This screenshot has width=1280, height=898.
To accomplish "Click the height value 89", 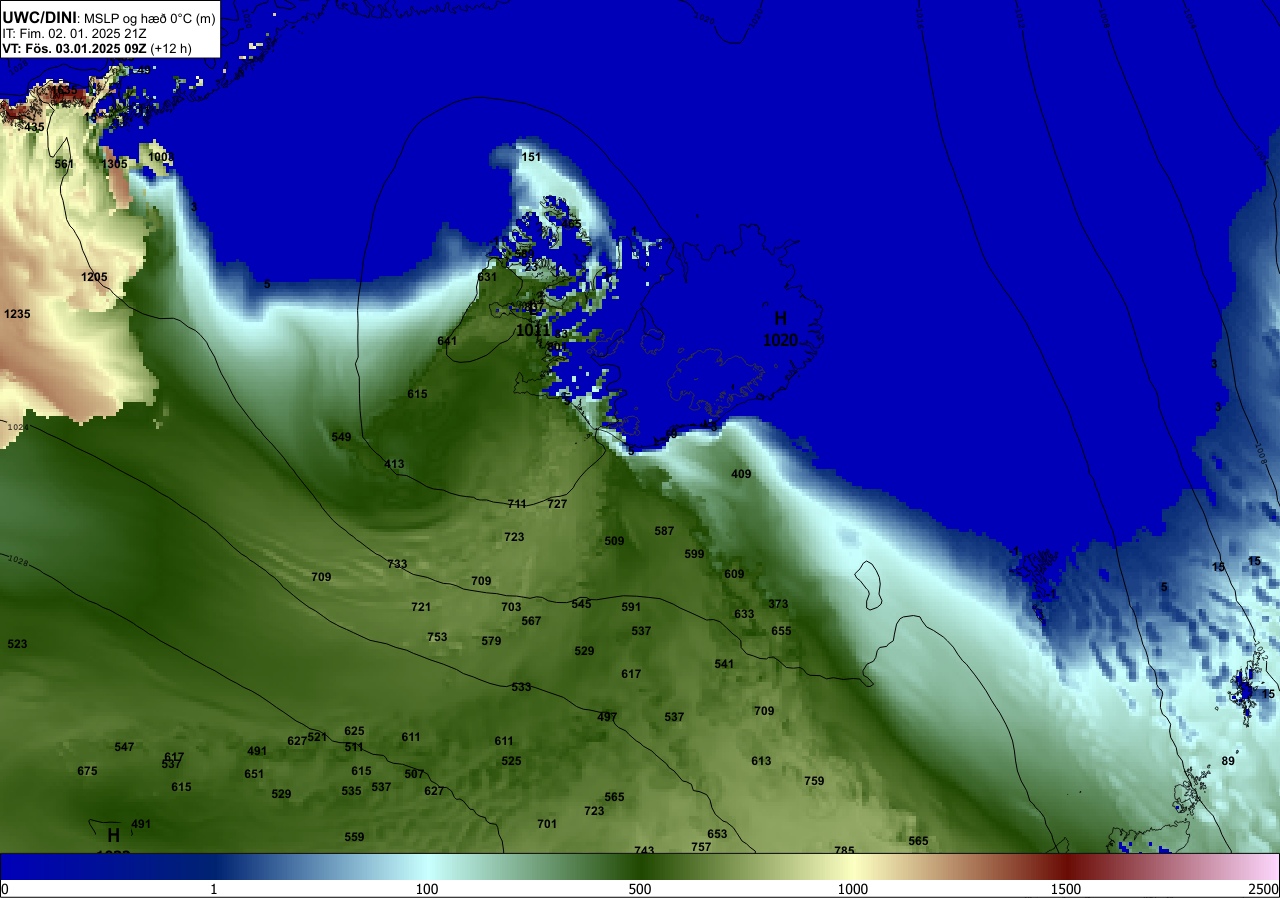I will coord(1228,761).
